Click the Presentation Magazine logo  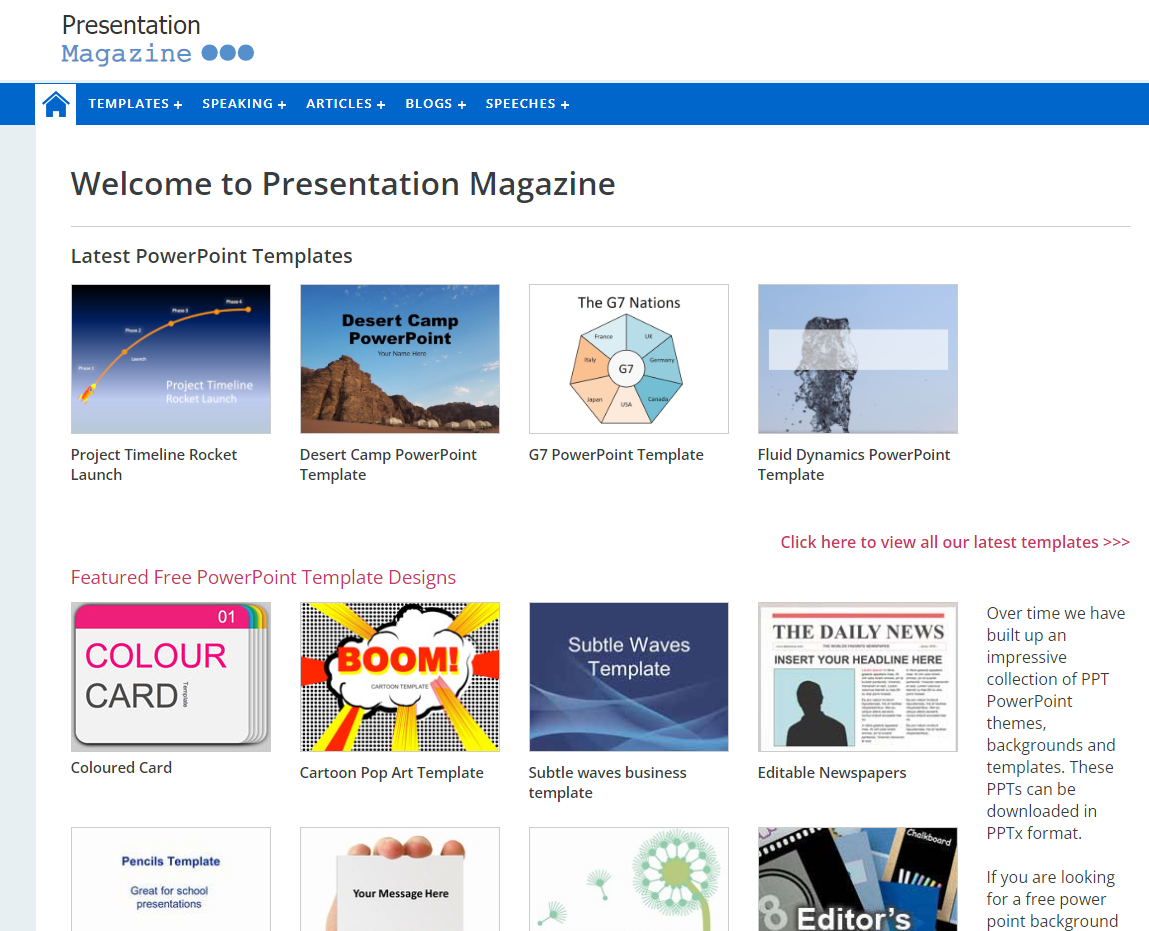157,40
